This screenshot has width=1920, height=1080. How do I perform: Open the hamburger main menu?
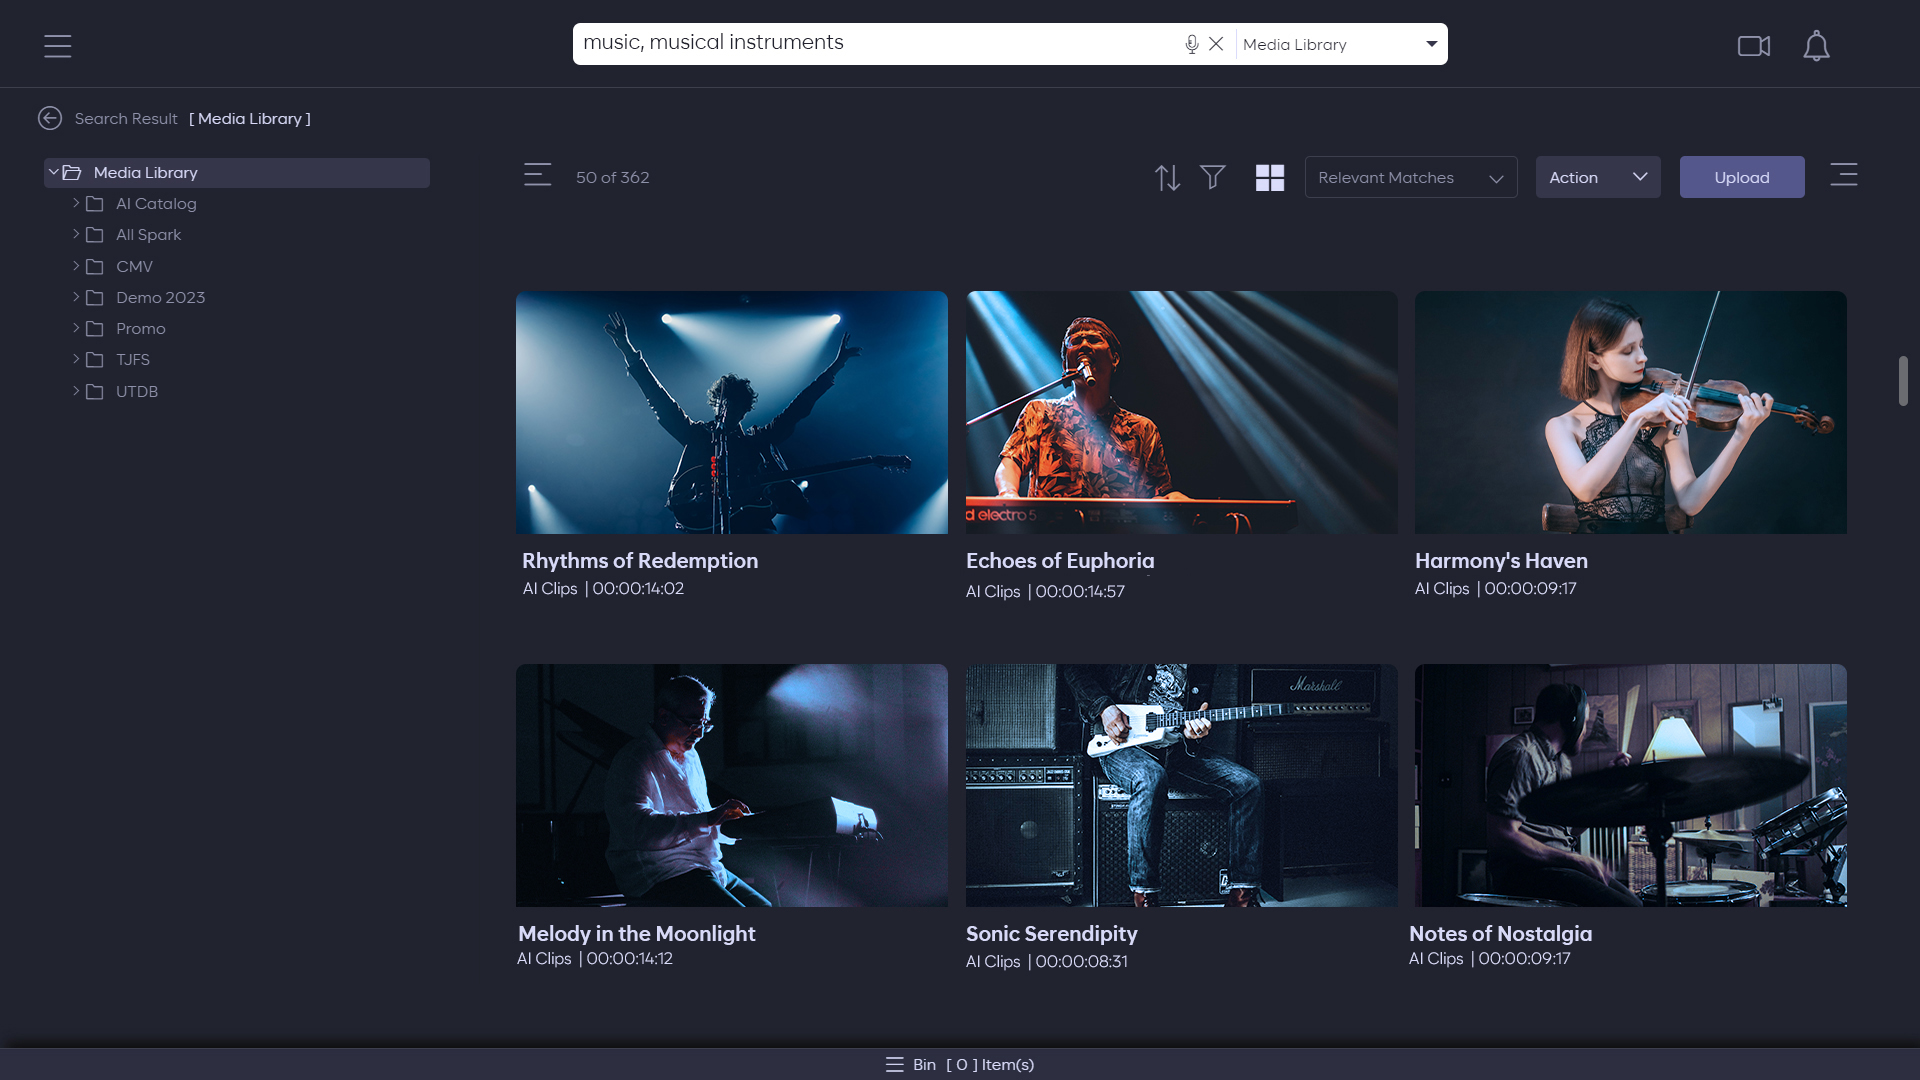pyautogui.click(x=58, y=46)
